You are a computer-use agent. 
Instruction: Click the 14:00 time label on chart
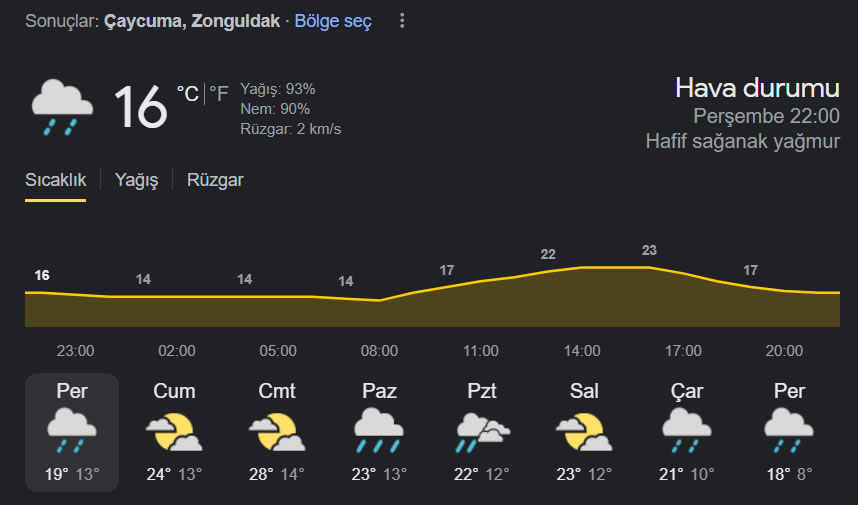(582, 351)
